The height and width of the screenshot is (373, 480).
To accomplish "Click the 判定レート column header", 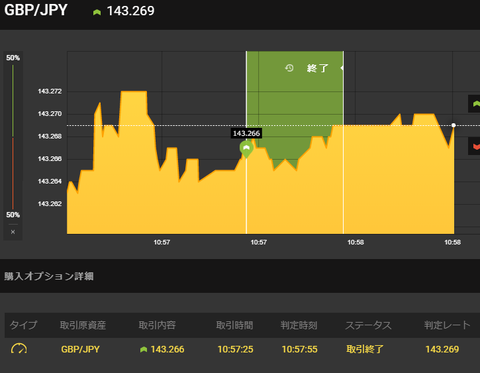I will [x=447, y=325].
